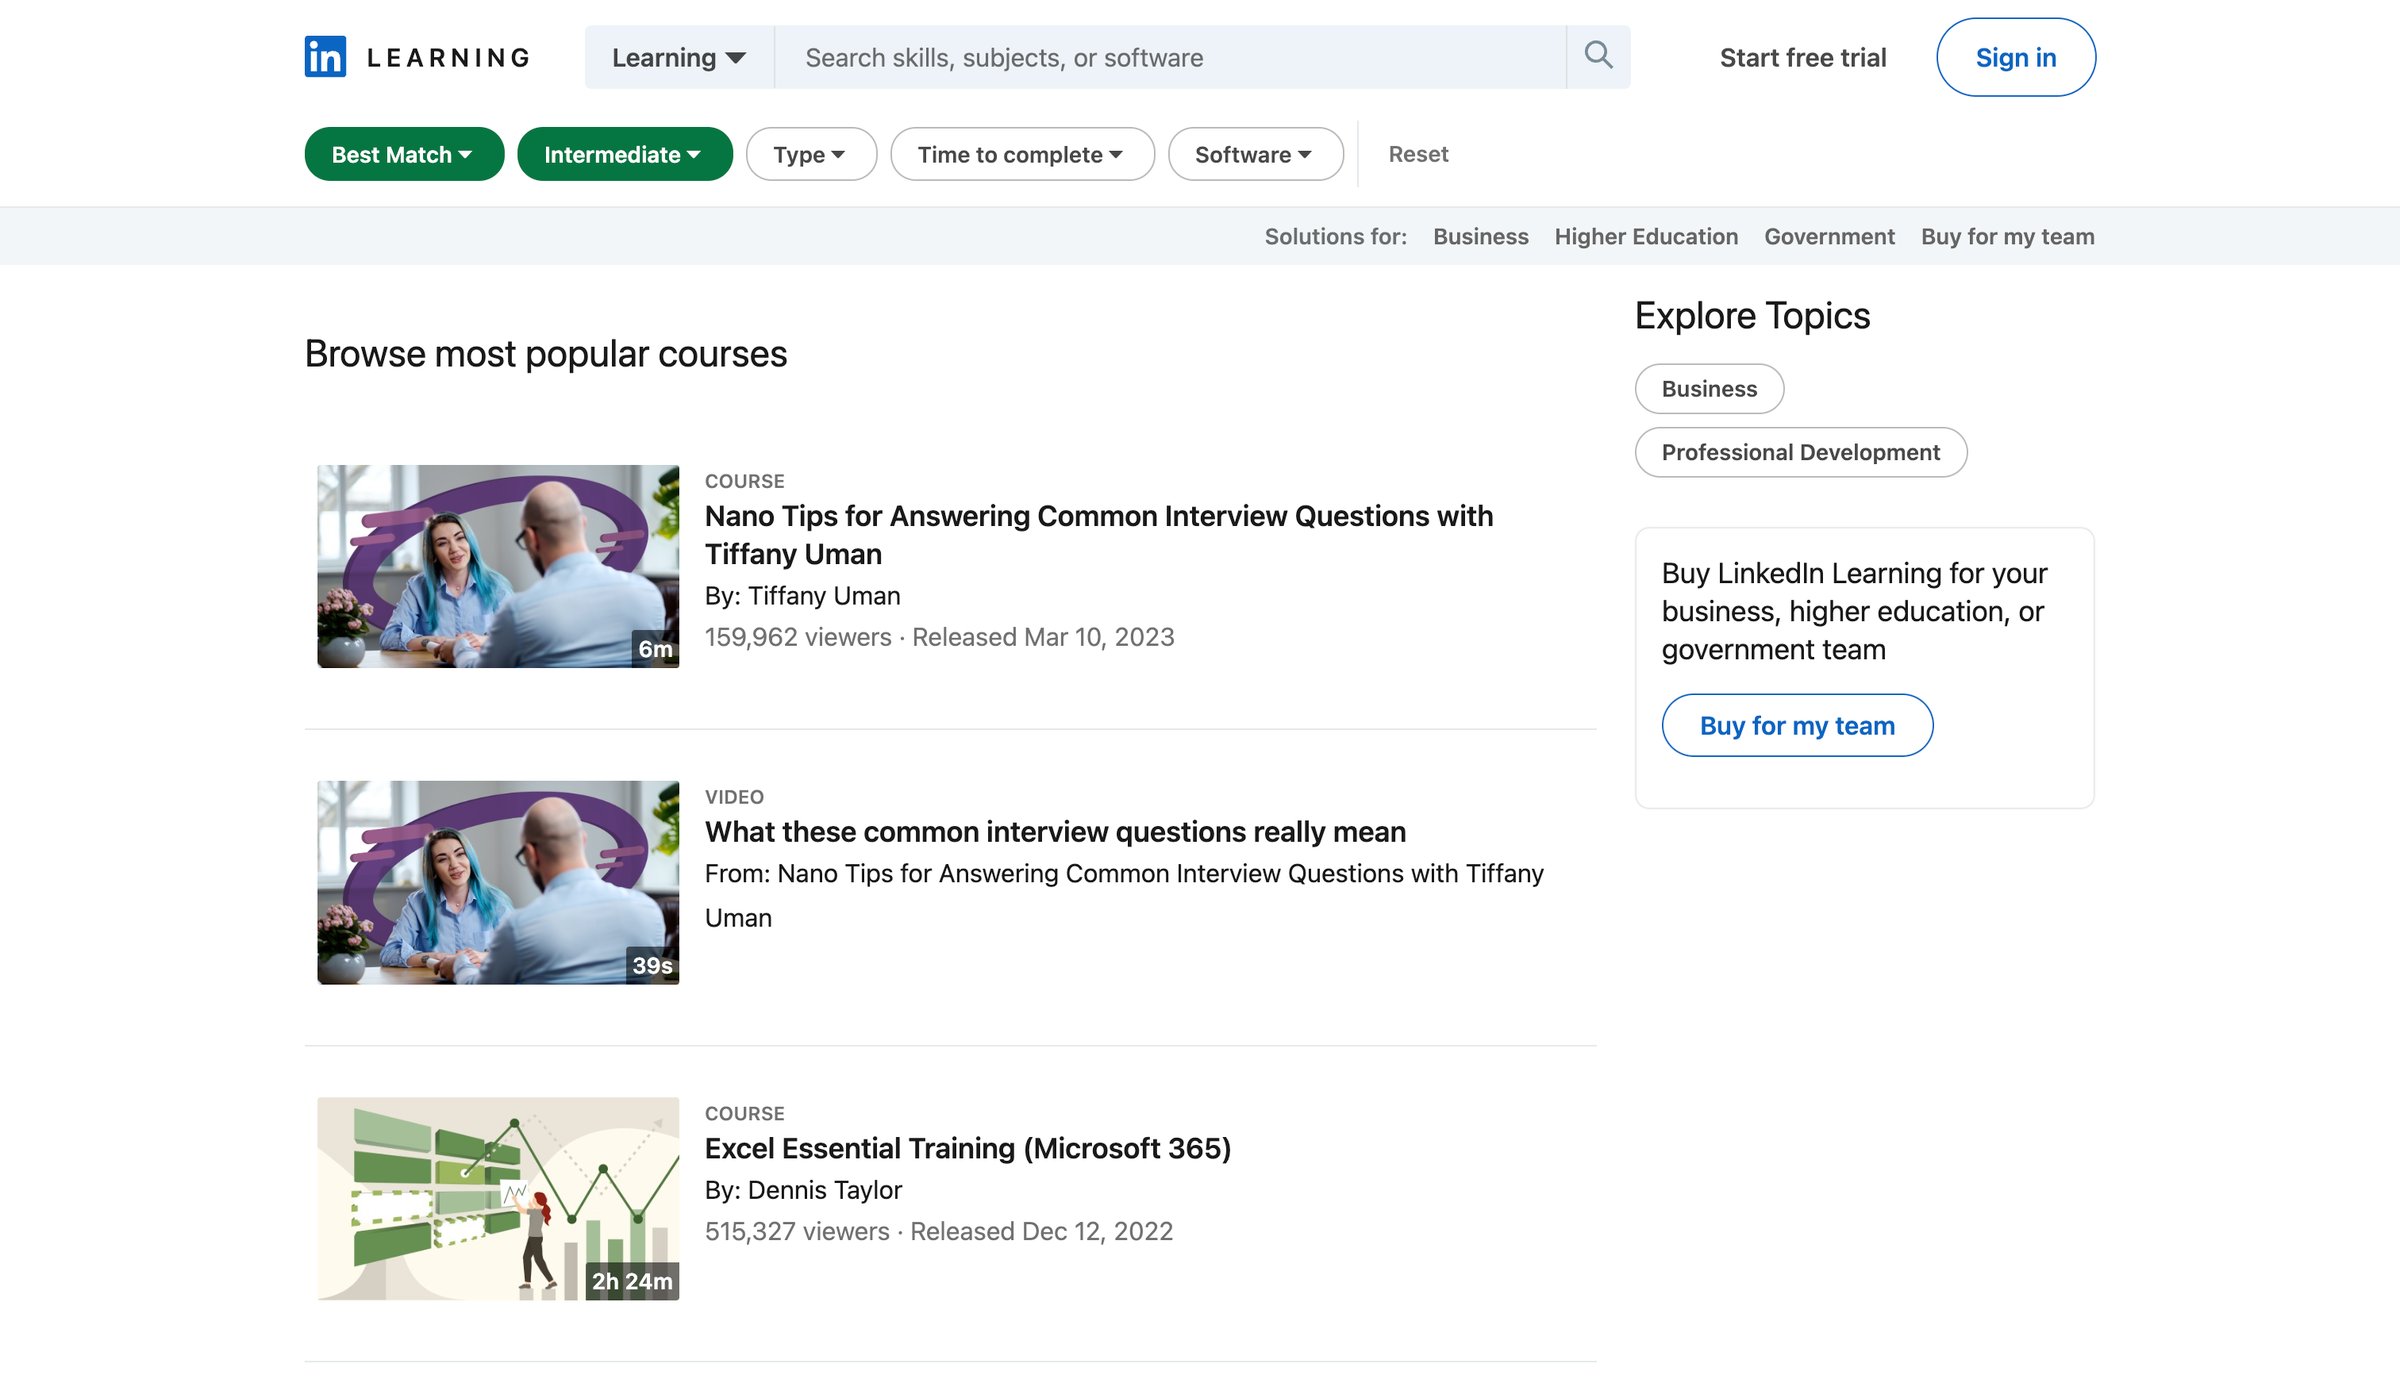Open the 39s interview video thumbnail

point(498,882)
